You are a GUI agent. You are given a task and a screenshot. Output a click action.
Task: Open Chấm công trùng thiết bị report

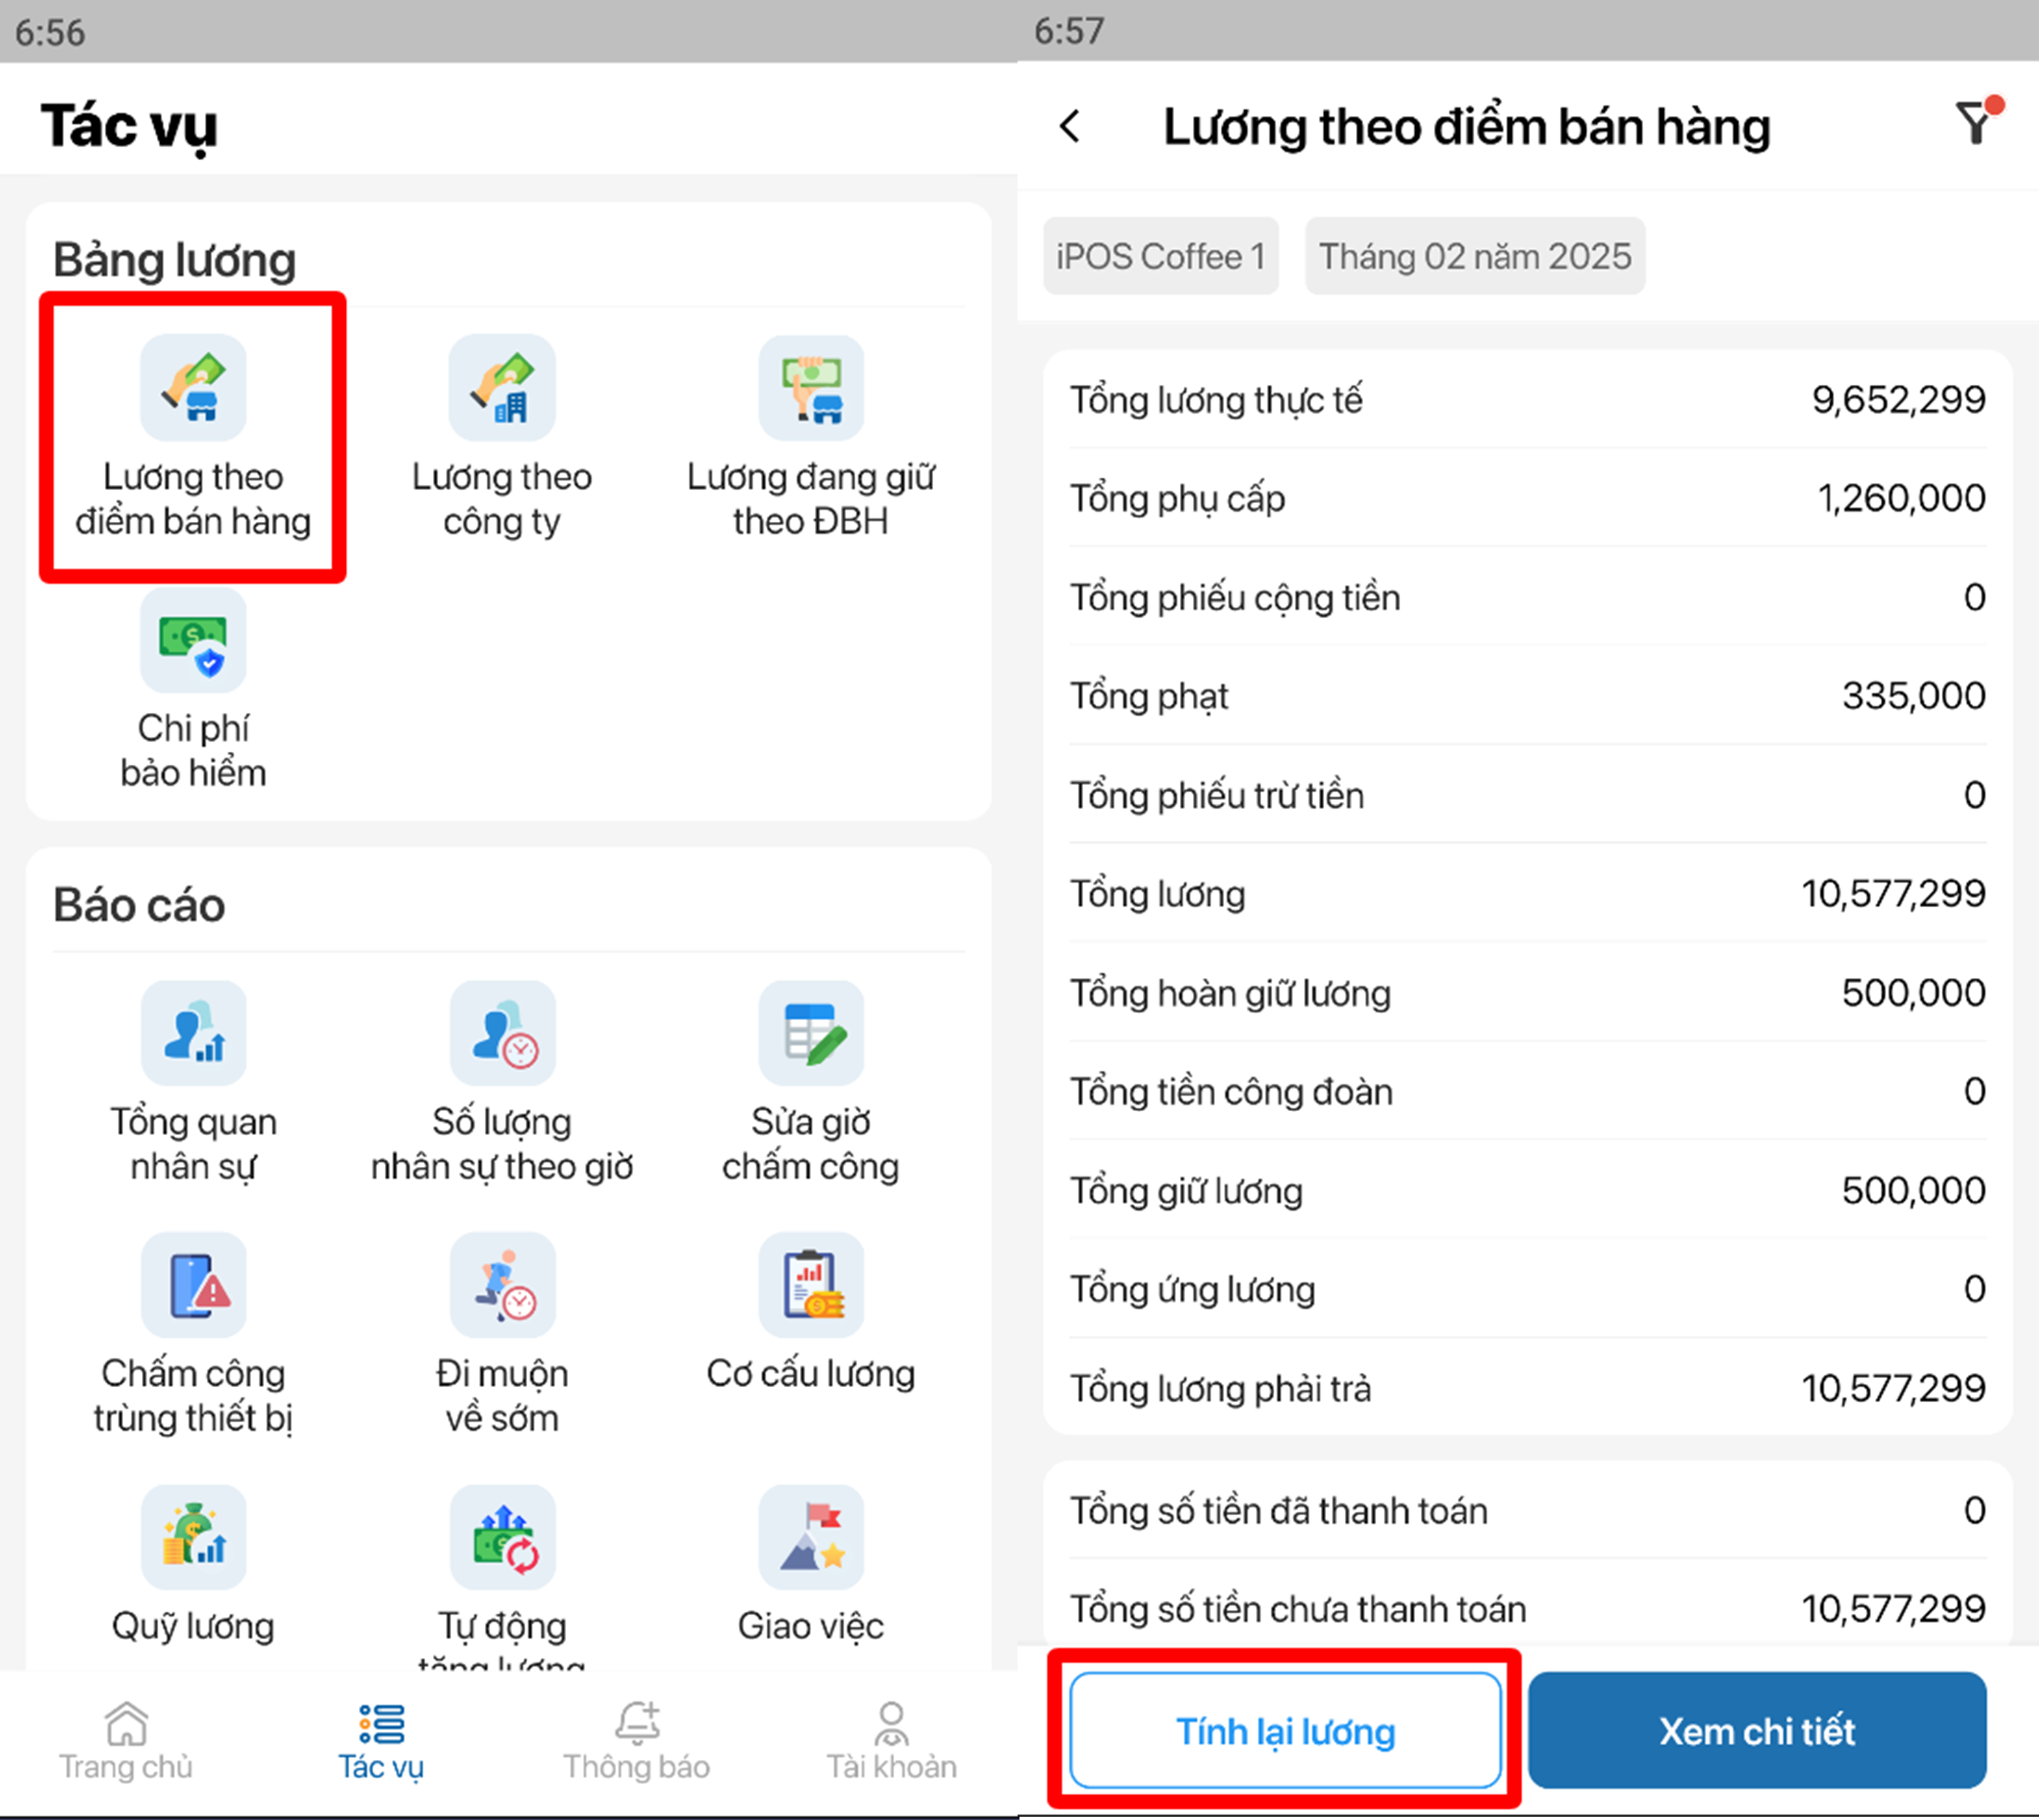click(x=193, y=1285)
